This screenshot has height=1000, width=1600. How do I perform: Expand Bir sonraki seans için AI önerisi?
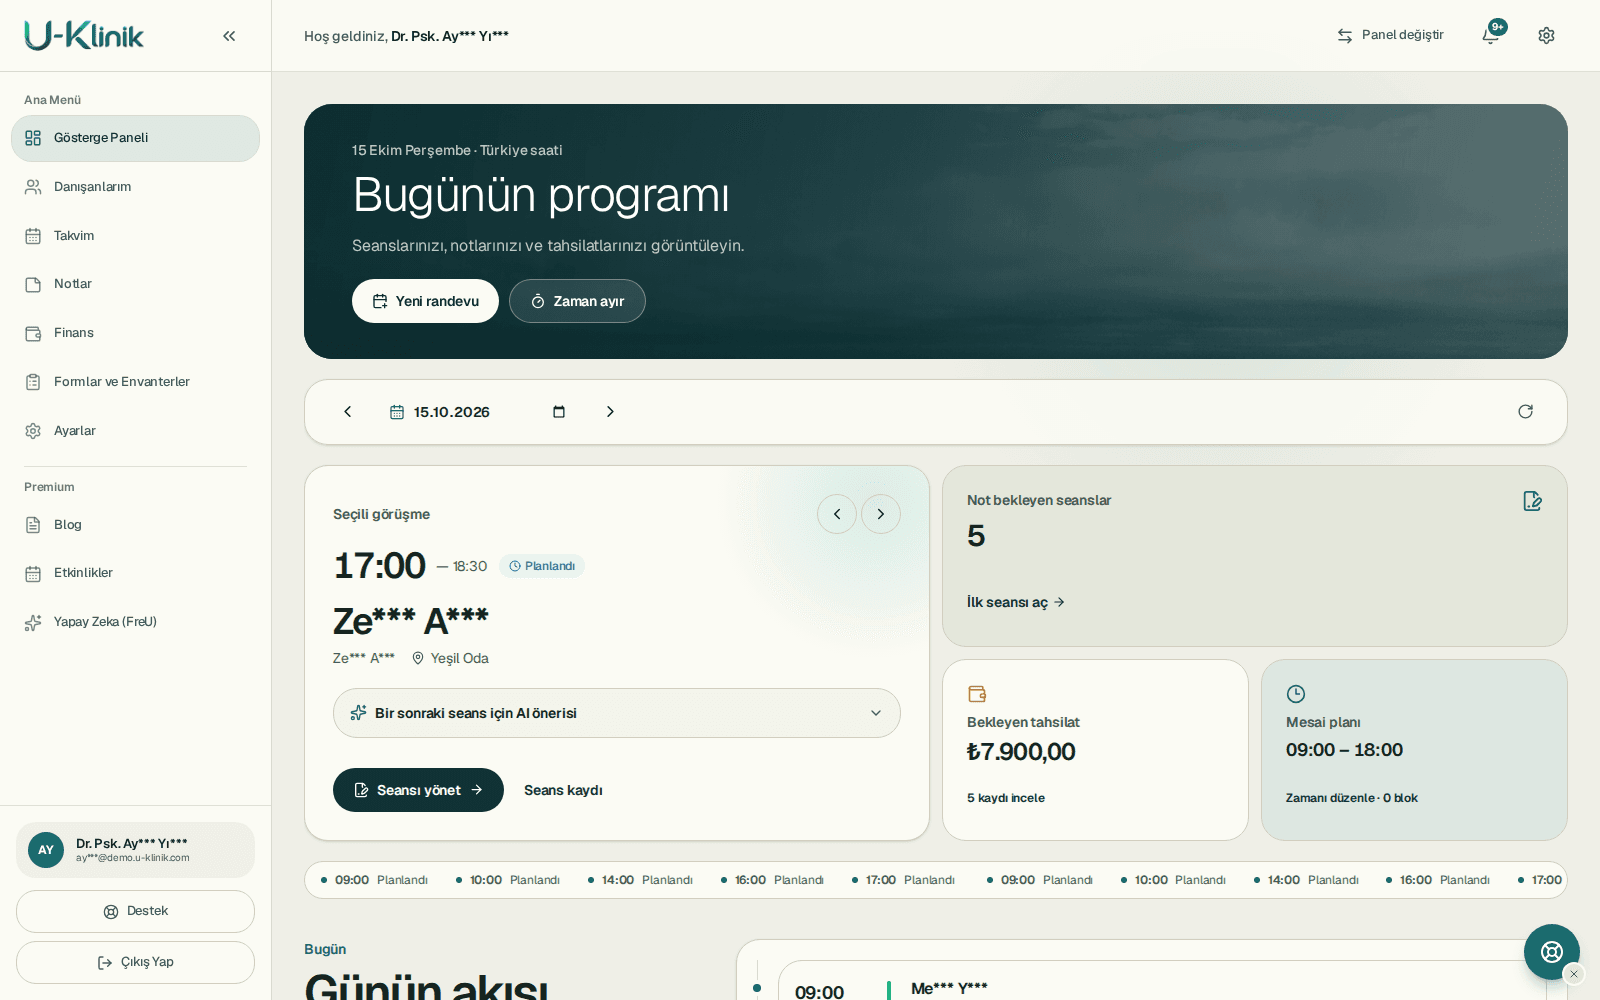click(617, 713)
